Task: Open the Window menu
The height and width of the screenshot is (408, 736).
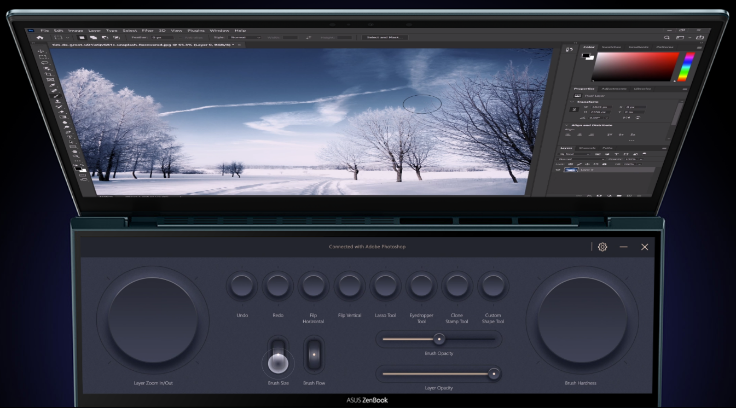Action: pyautogui.click(x=219, y=31)
